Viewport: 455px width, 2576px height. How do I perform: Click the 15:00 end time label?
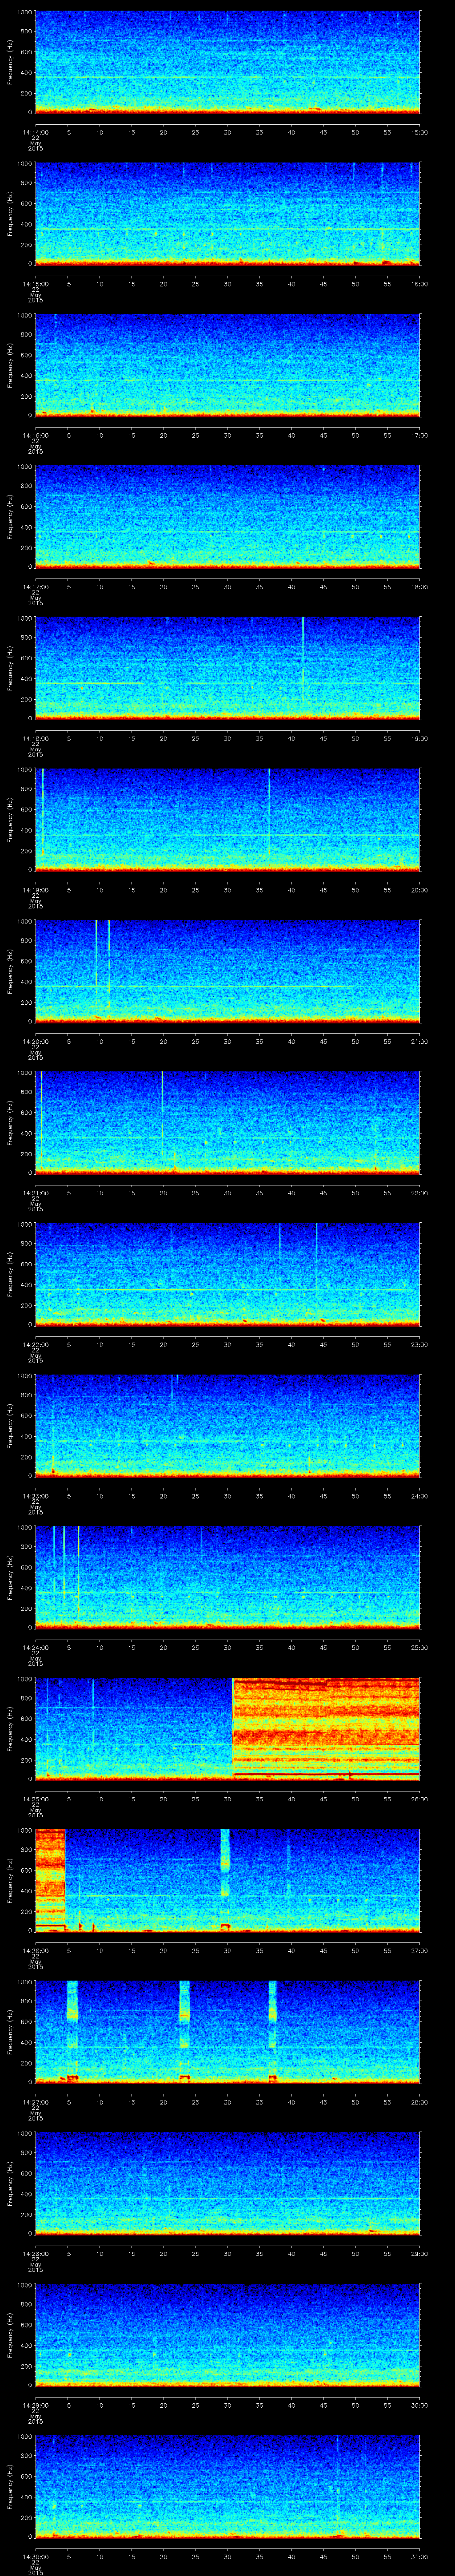[x=420, y=132]
